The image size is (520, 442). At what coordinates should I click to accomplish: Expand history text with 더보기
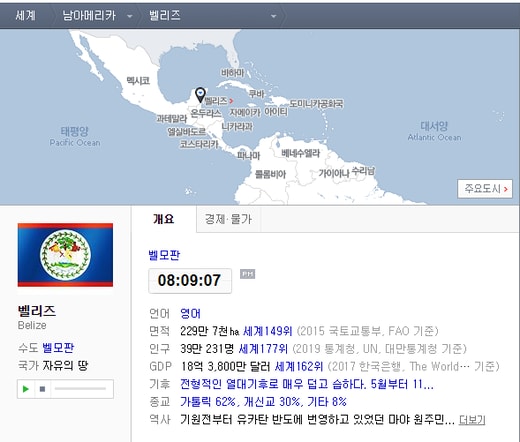472,420
